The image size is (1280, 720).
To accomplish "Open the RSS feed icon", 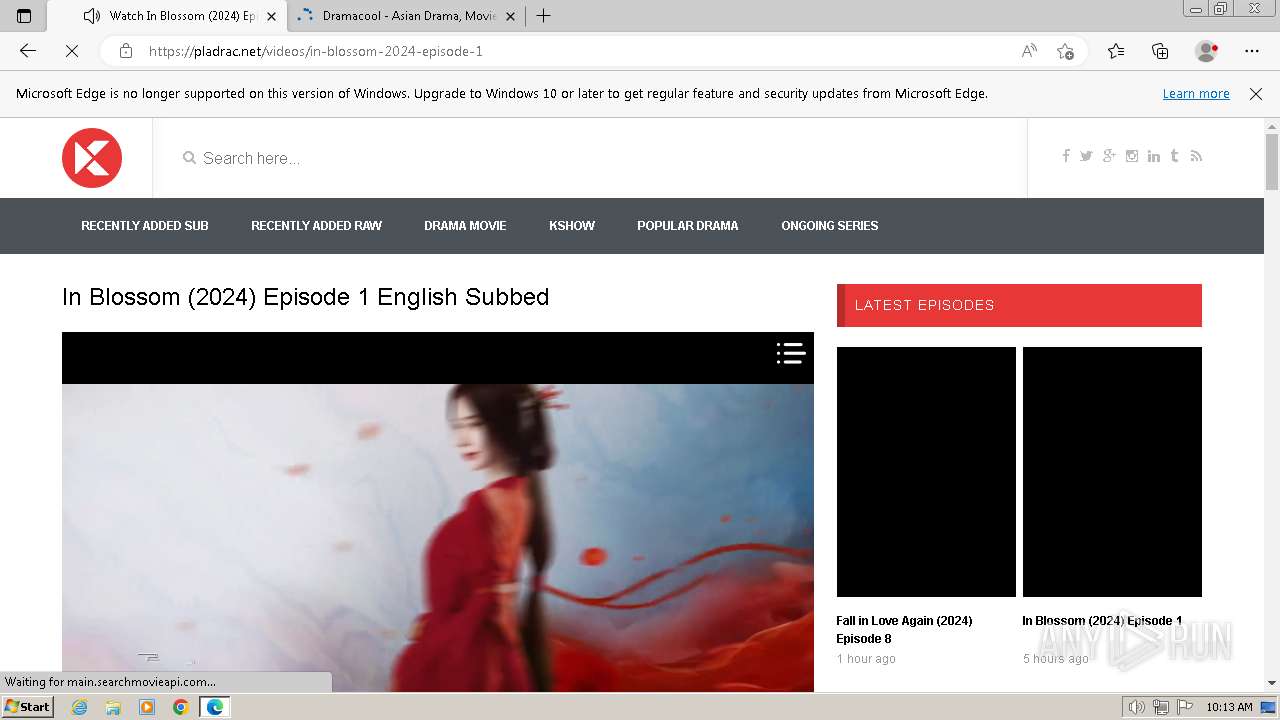I will point(1196,156).
